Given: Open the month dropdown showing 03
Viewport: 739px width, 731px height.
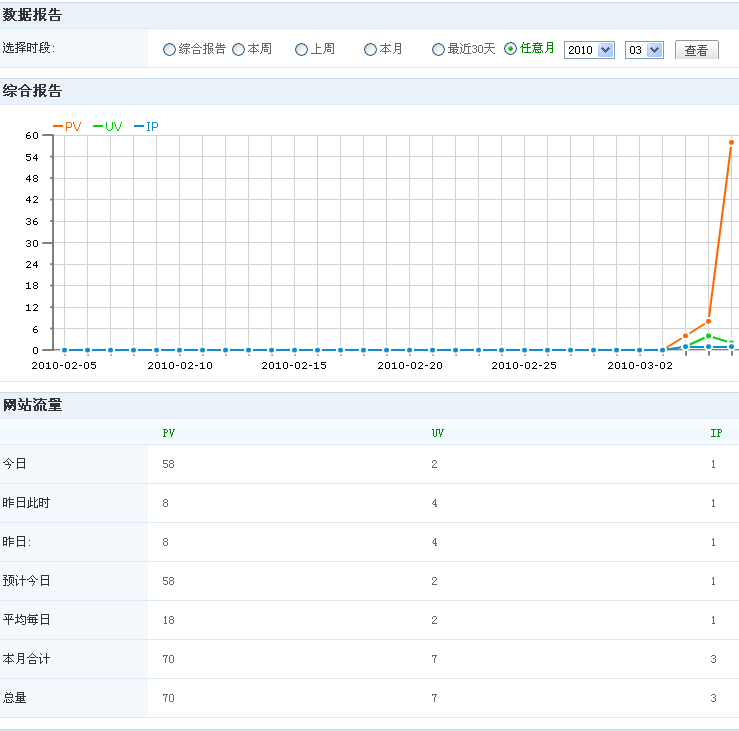Looking at the screenshot, I should [x=644, y=50].
